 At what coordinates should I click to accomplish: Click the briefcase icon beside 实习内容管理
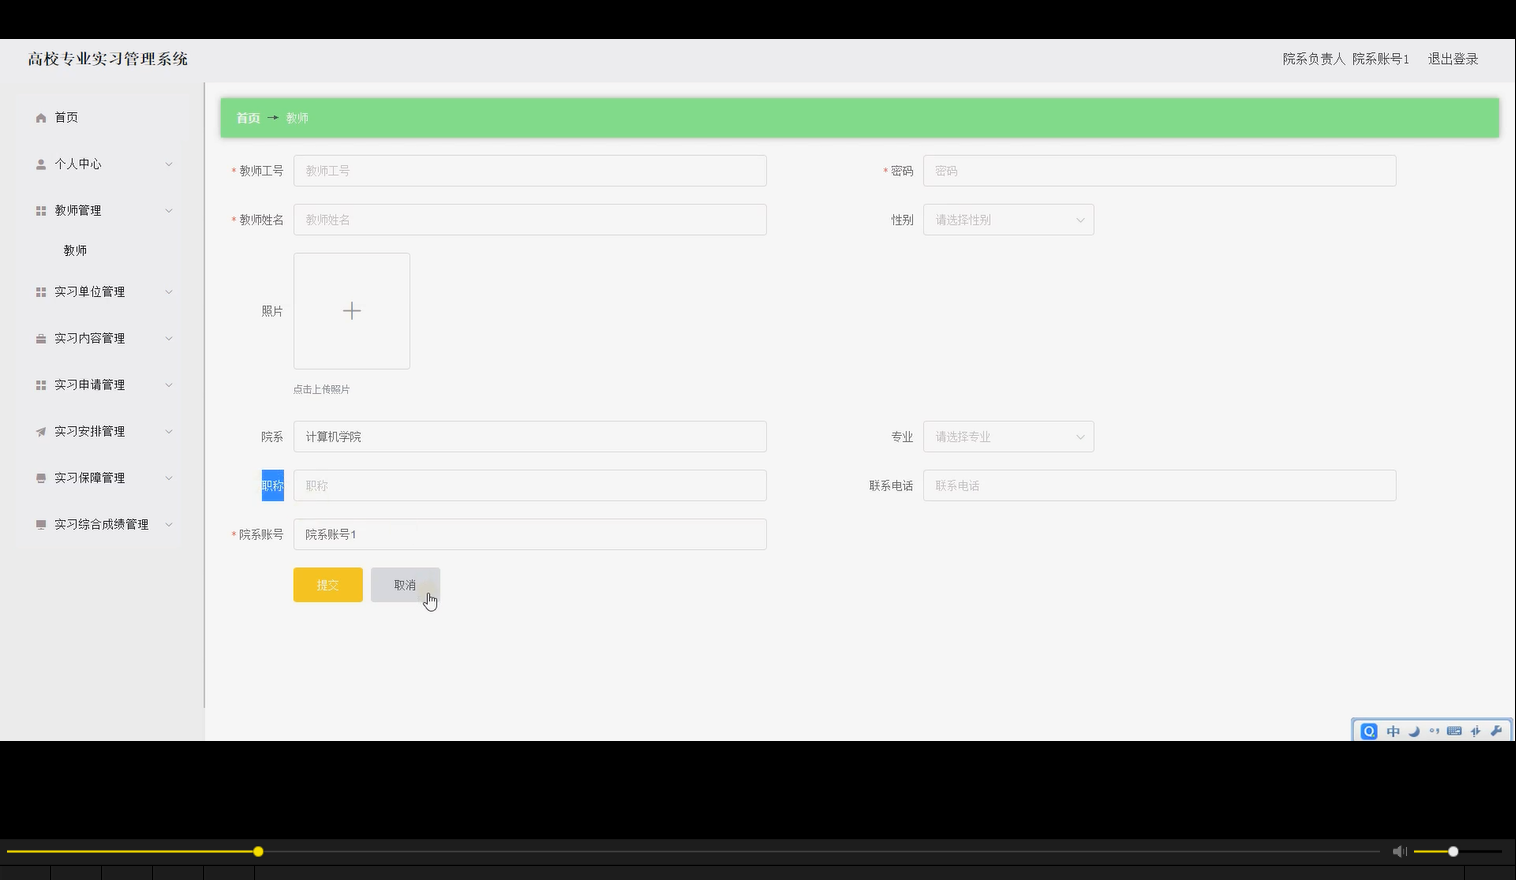(41, 339)
